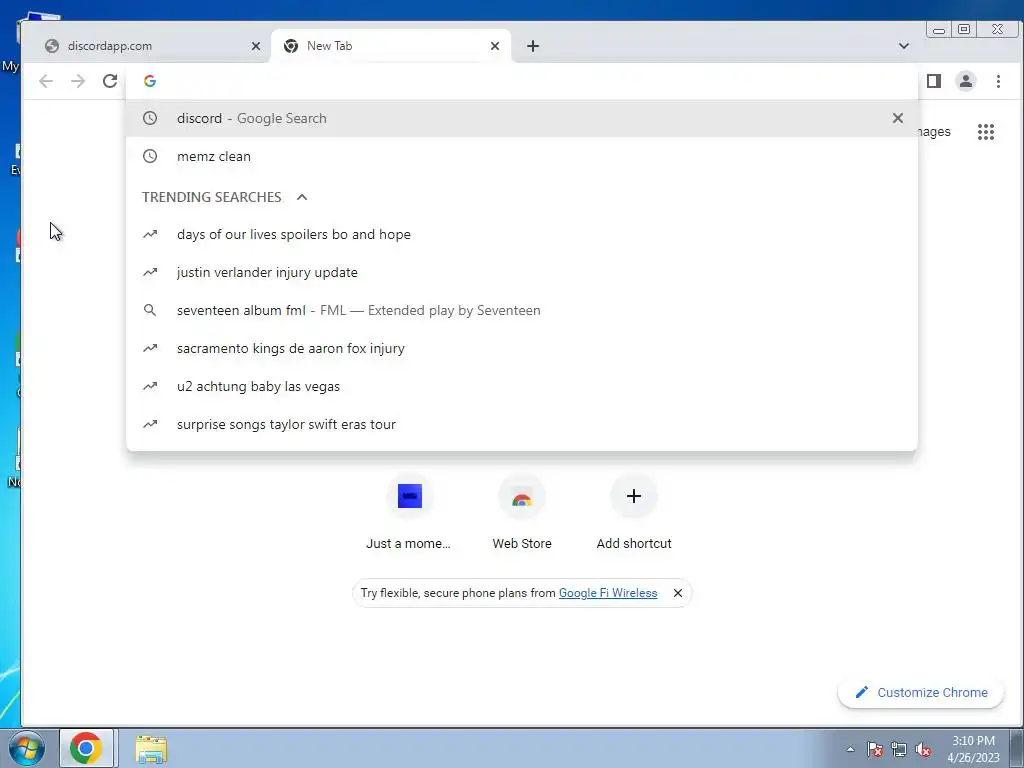Screen dimensions: 1024x768
Task: Choose sacramento kings de aaron fox suggestion
Action: coord(522,348)
